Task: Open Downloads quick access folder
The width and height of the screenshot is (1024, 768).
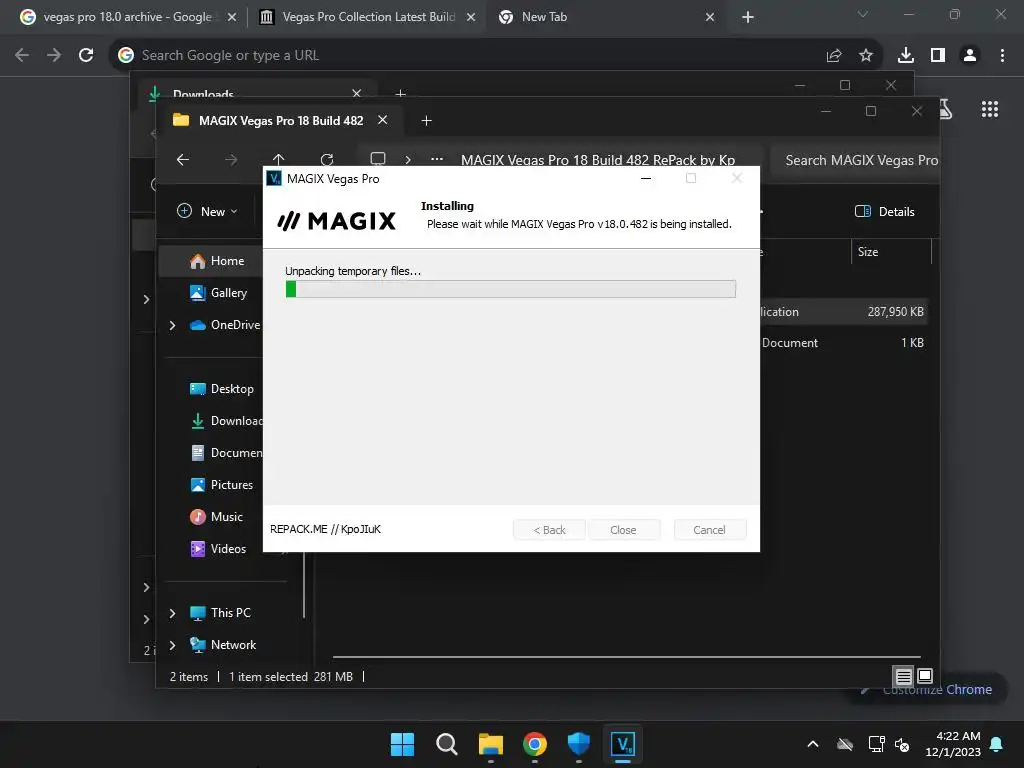Action: 226,421
